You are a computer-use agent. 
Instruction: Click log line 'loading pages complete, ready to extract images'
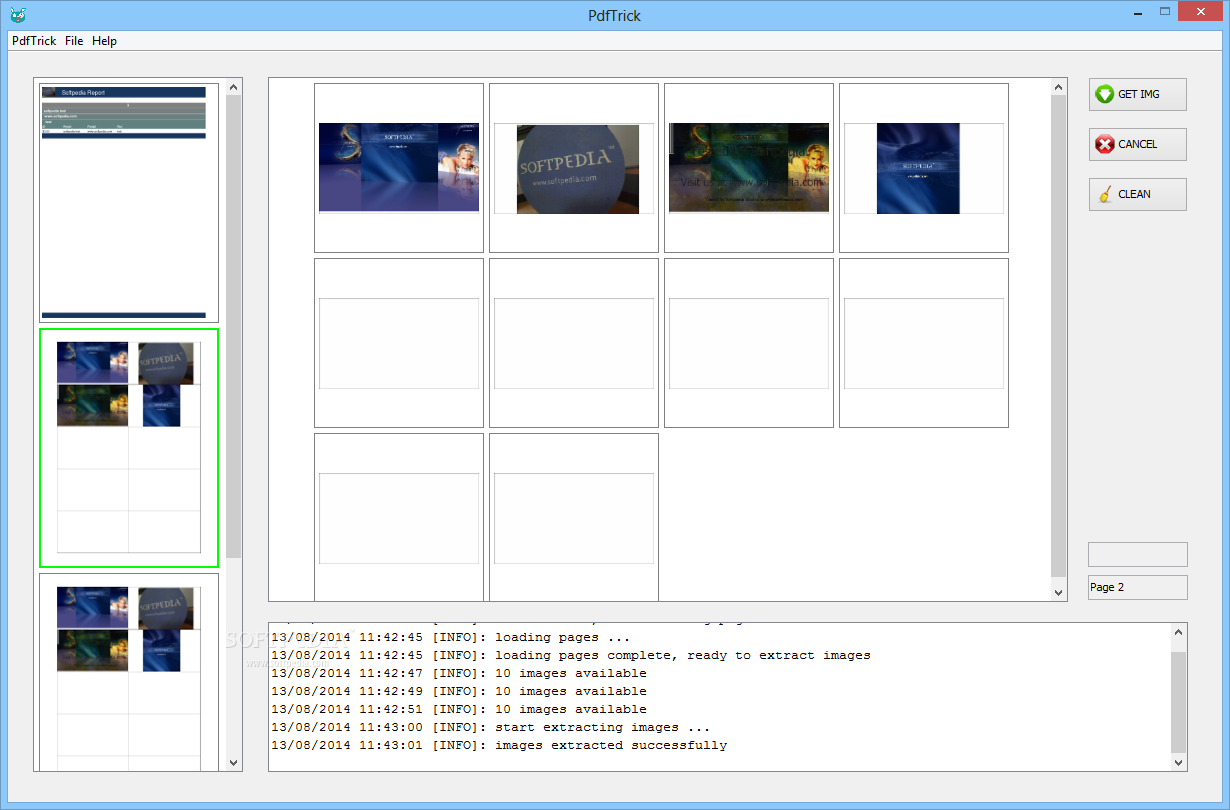tap(571, 655)
